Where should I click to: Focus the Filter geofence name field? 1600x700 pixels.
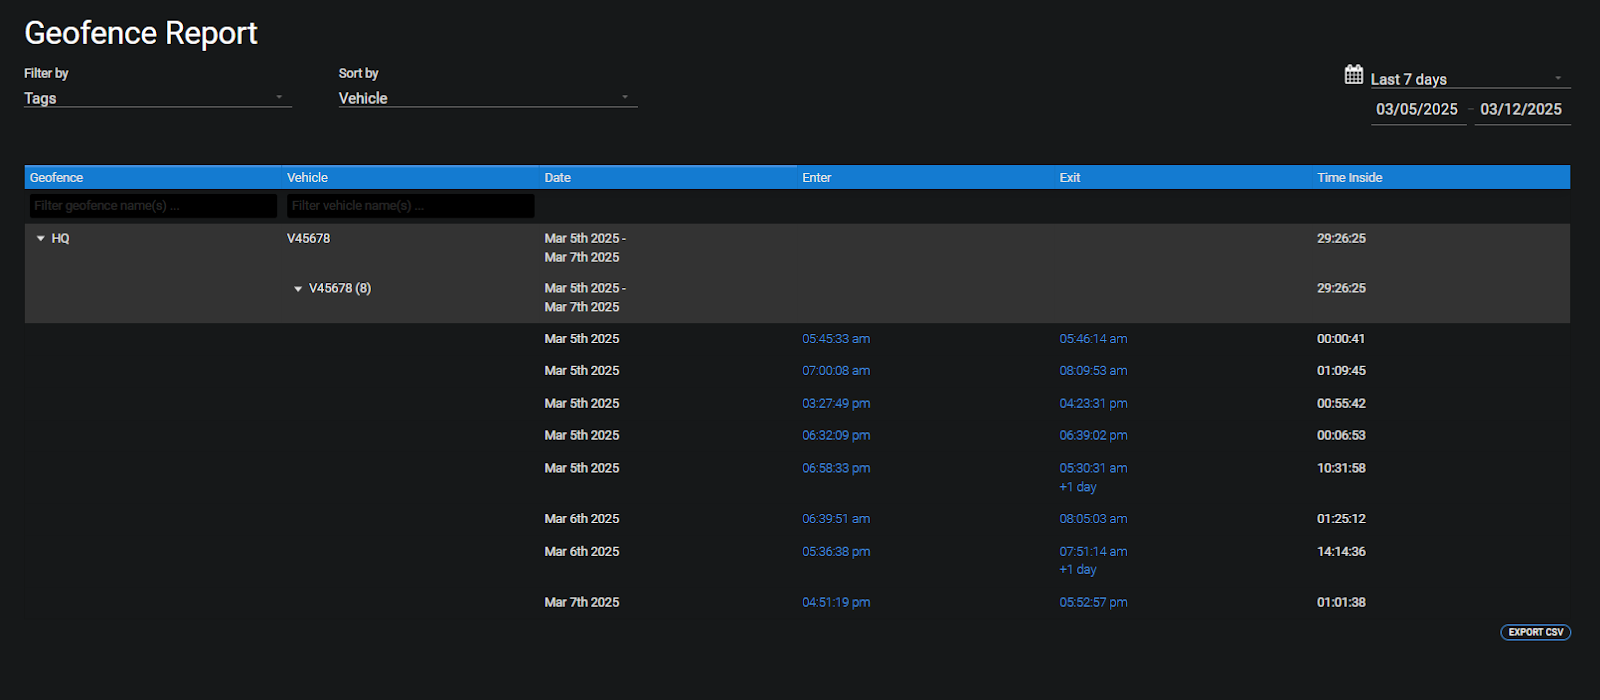[x=153, y=206]
